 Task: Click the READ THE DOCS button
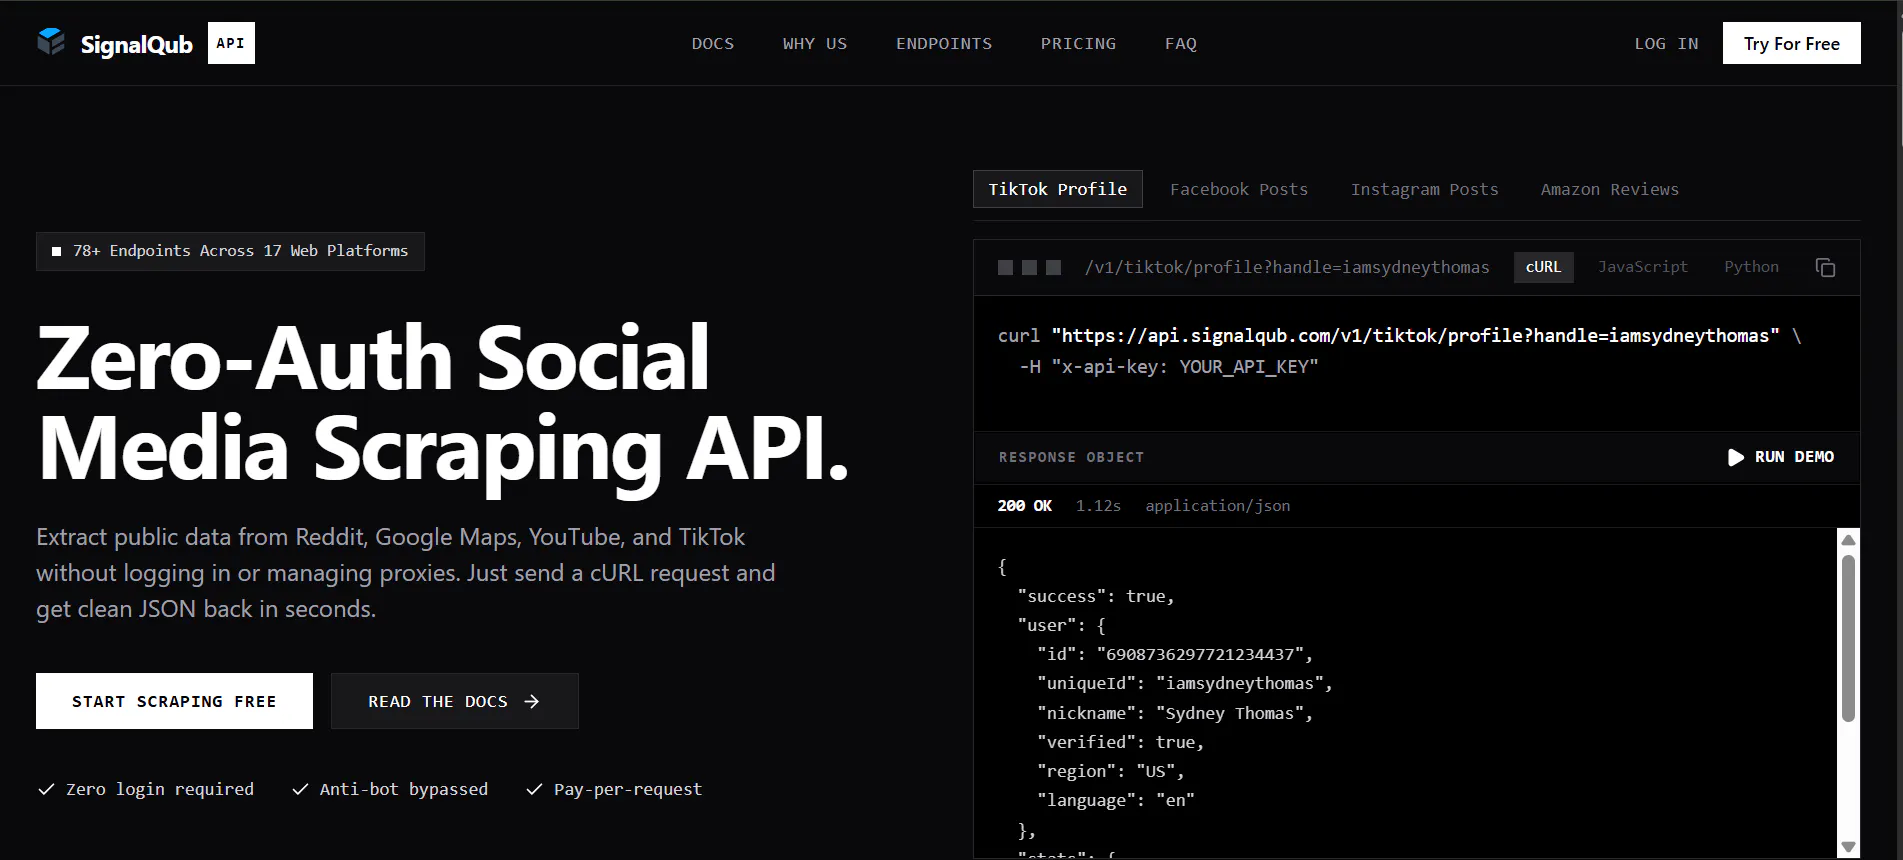click(x=455, y=701)
